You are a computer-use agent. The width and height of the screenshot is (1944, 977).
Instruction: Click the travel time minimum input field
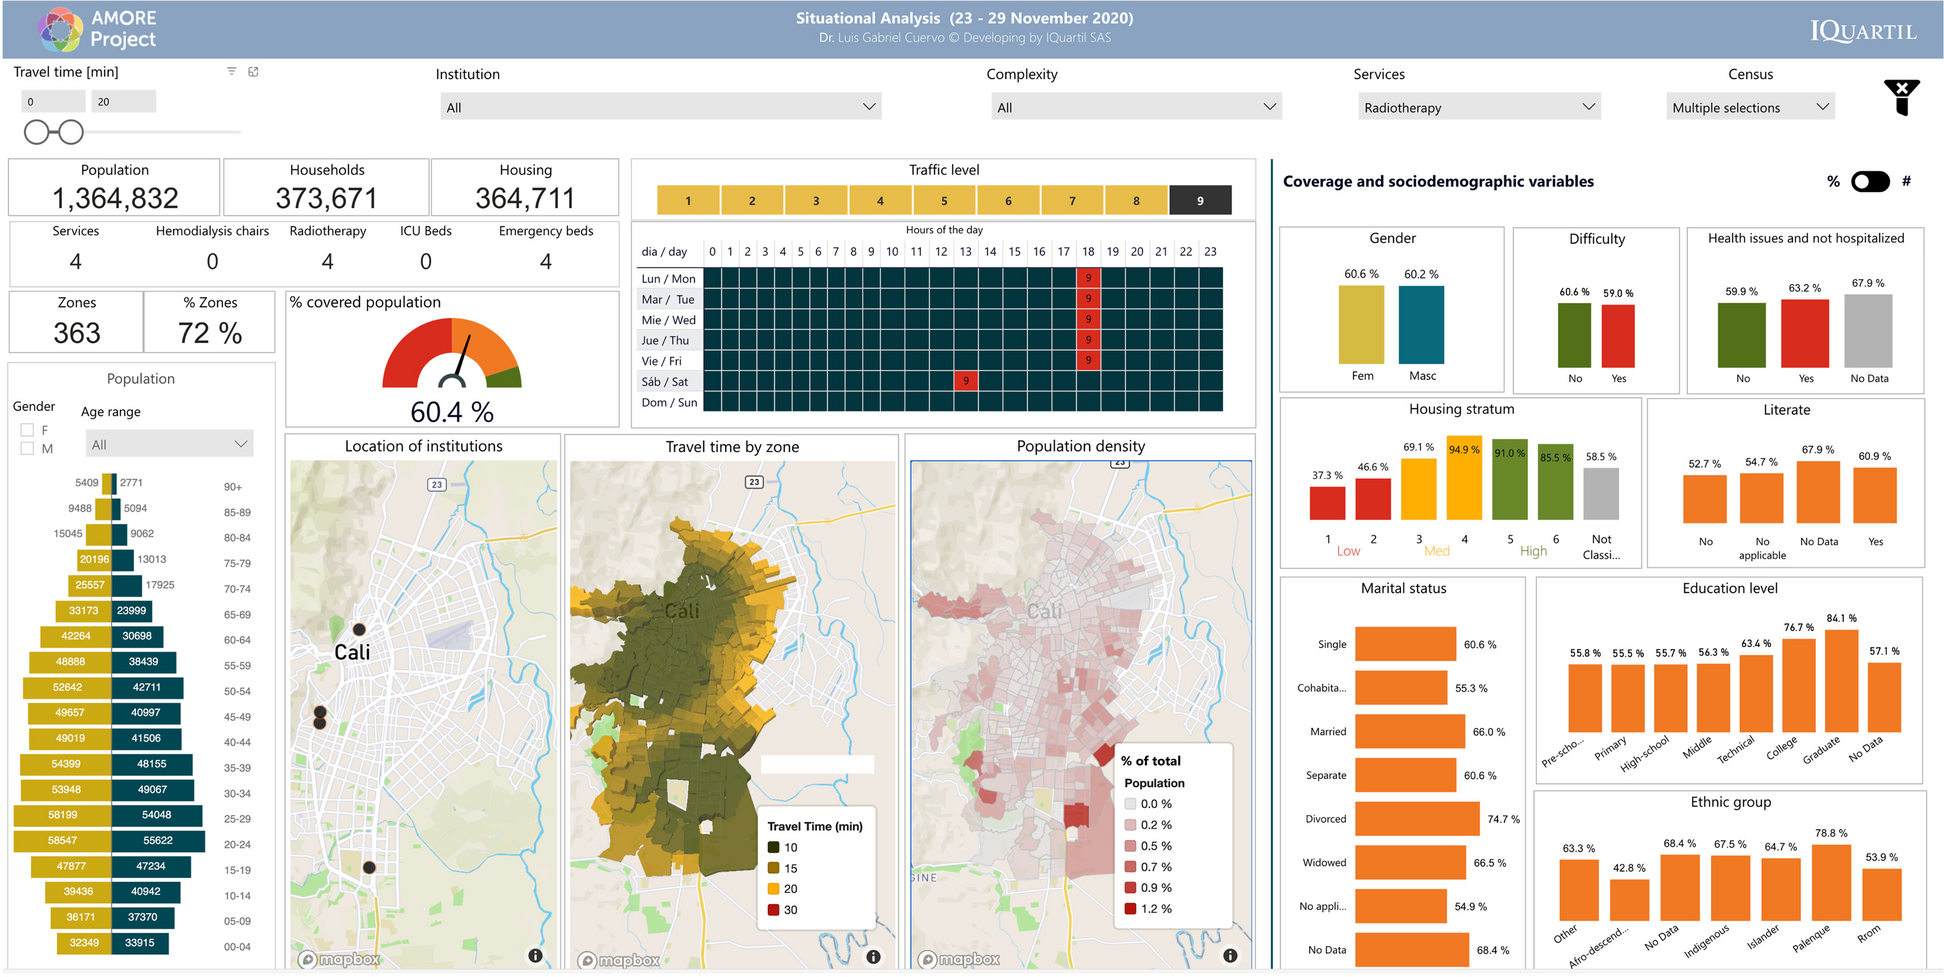point(54,101)
